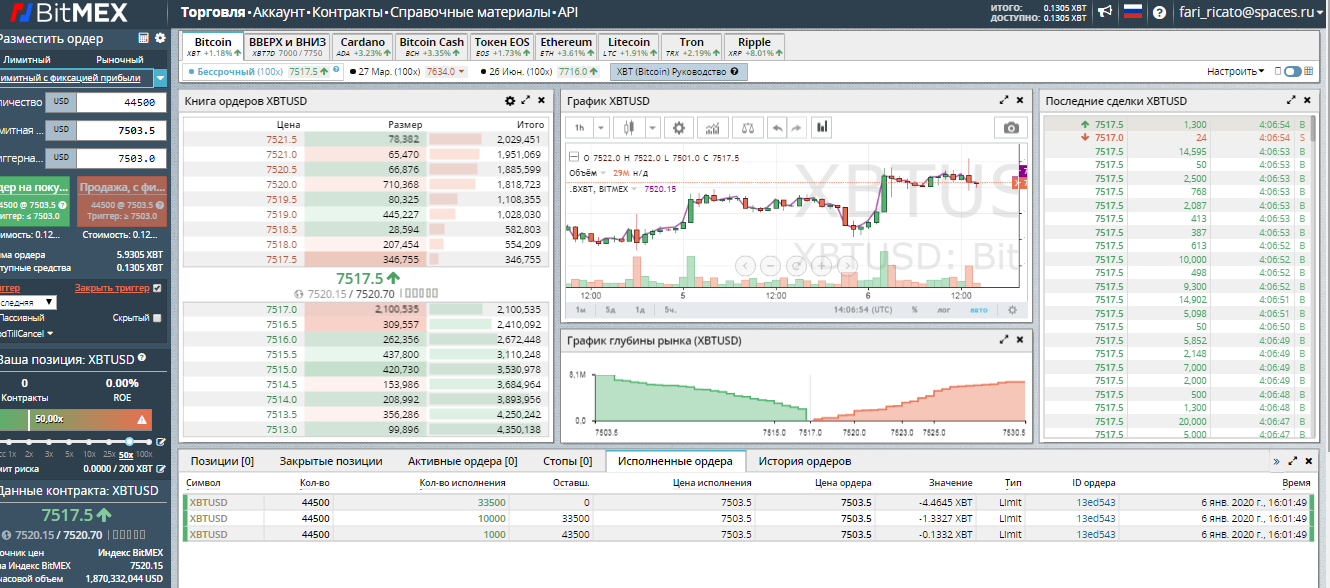
Task: Open the trigger price type dropdown
Action: [27, 301]
